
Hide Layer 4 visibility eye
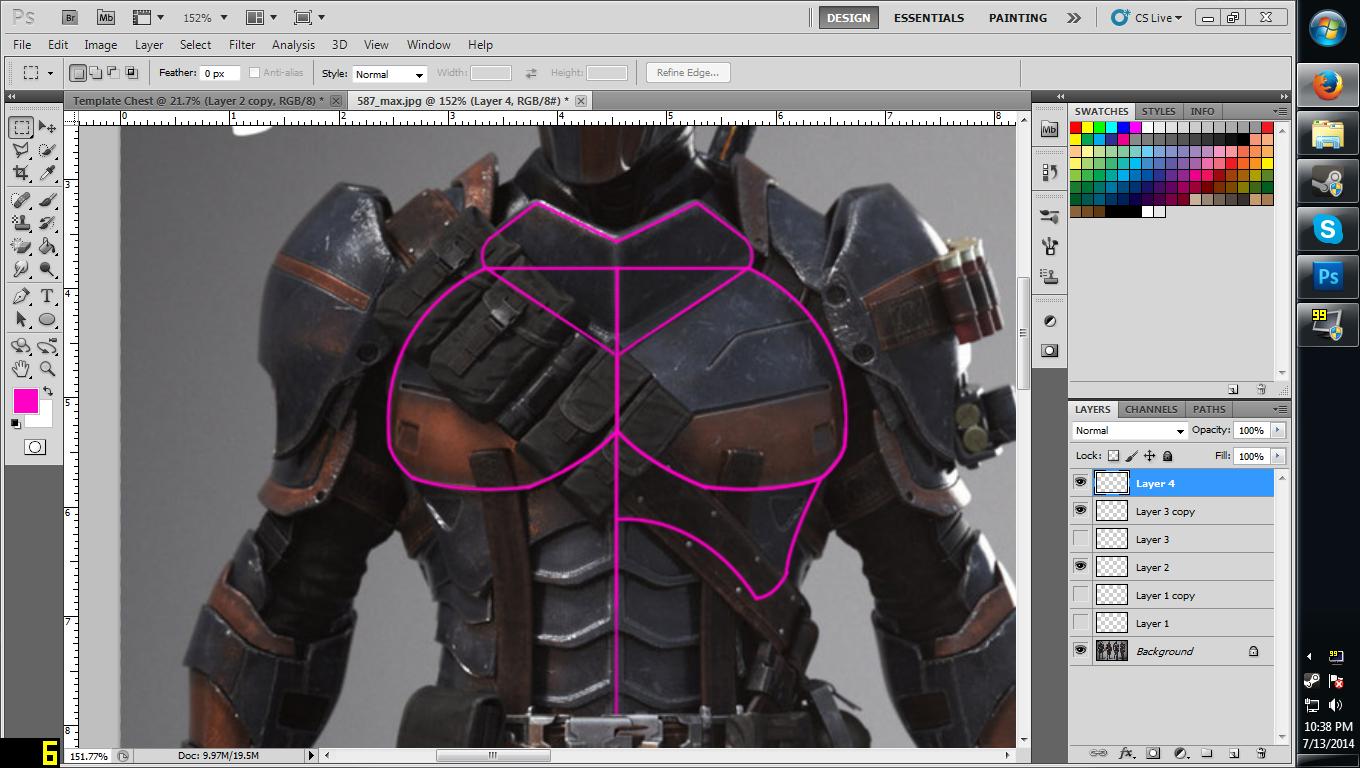(1080, 483)
